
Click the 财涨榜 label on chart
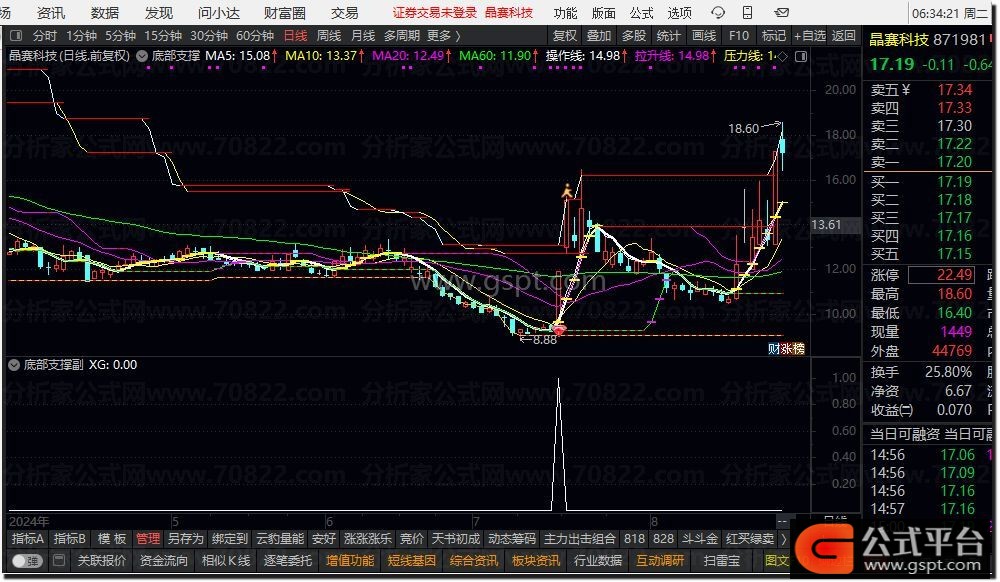[x=786, y=349]
